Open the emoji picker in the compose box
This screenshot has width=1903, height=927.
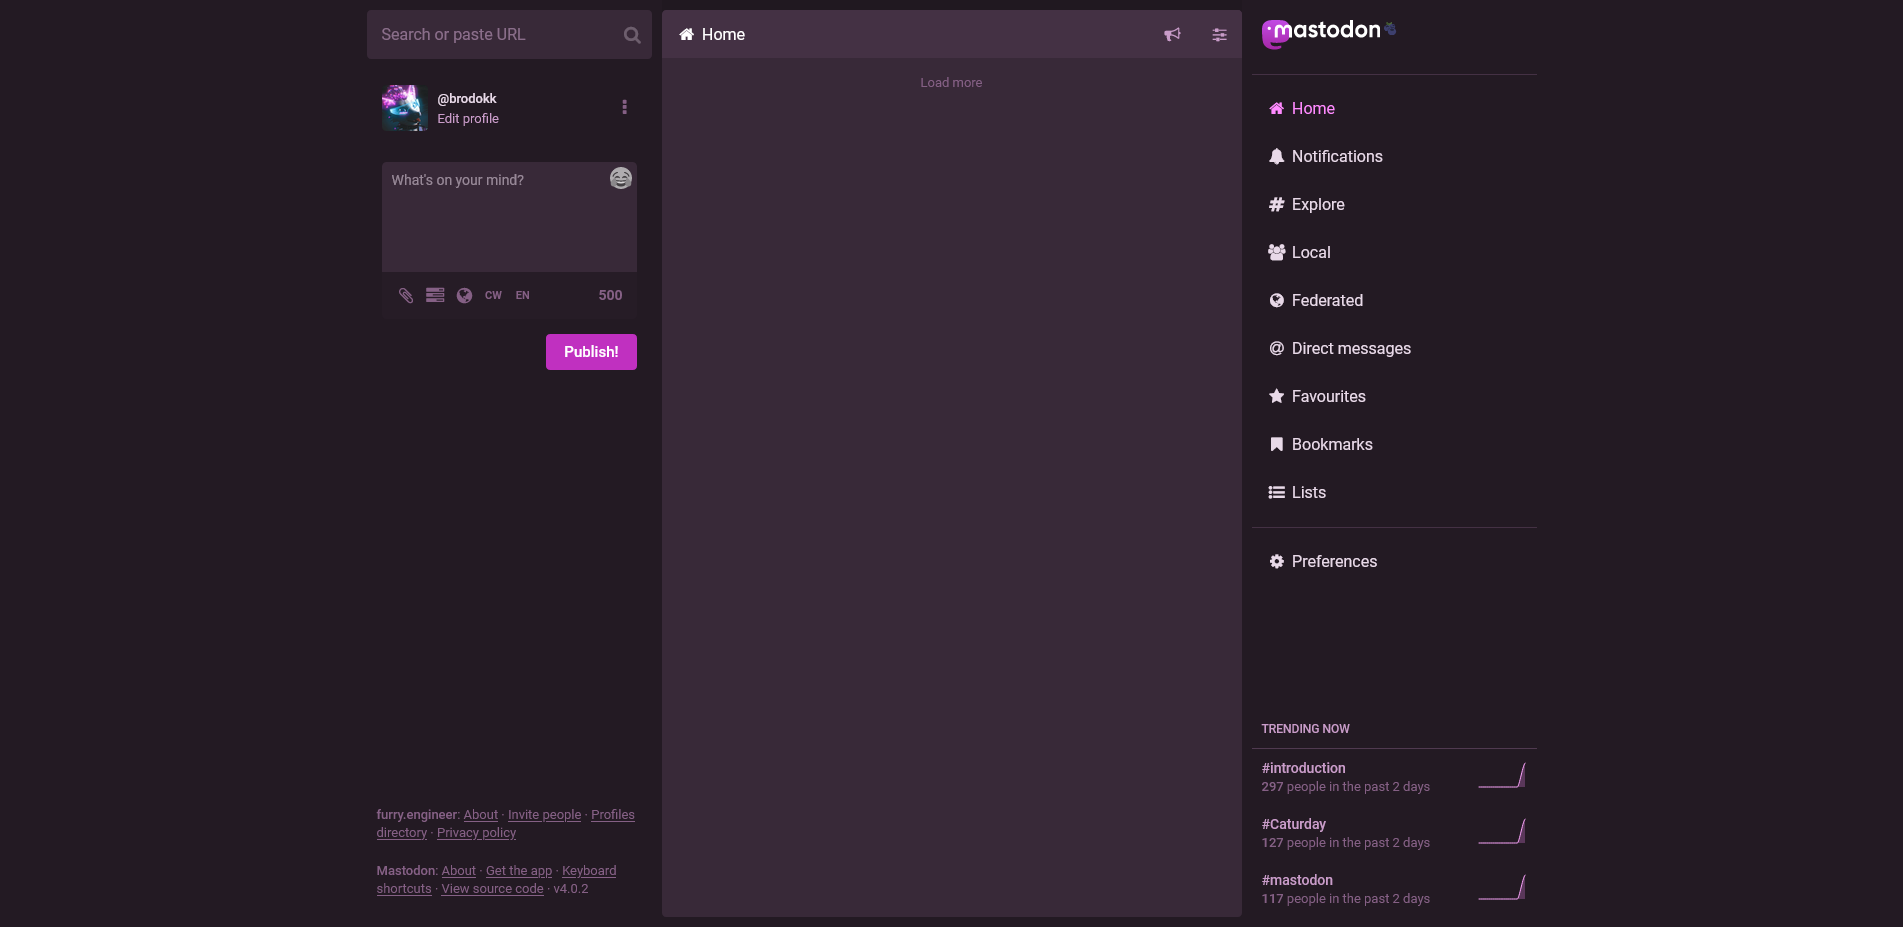point(620,178)
